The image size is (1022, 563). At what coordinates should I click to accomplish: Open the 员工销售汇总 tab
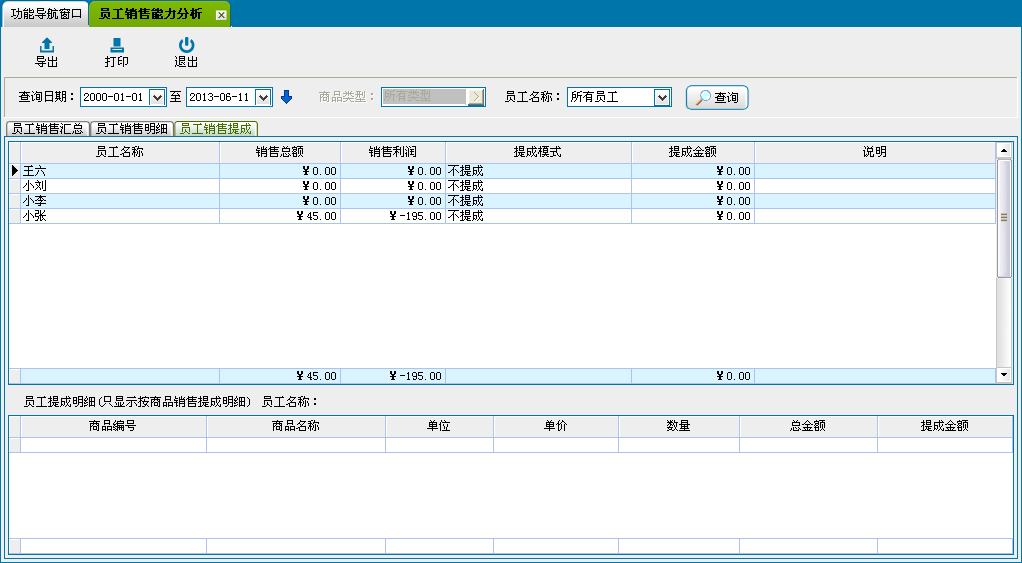pos(47,129)
